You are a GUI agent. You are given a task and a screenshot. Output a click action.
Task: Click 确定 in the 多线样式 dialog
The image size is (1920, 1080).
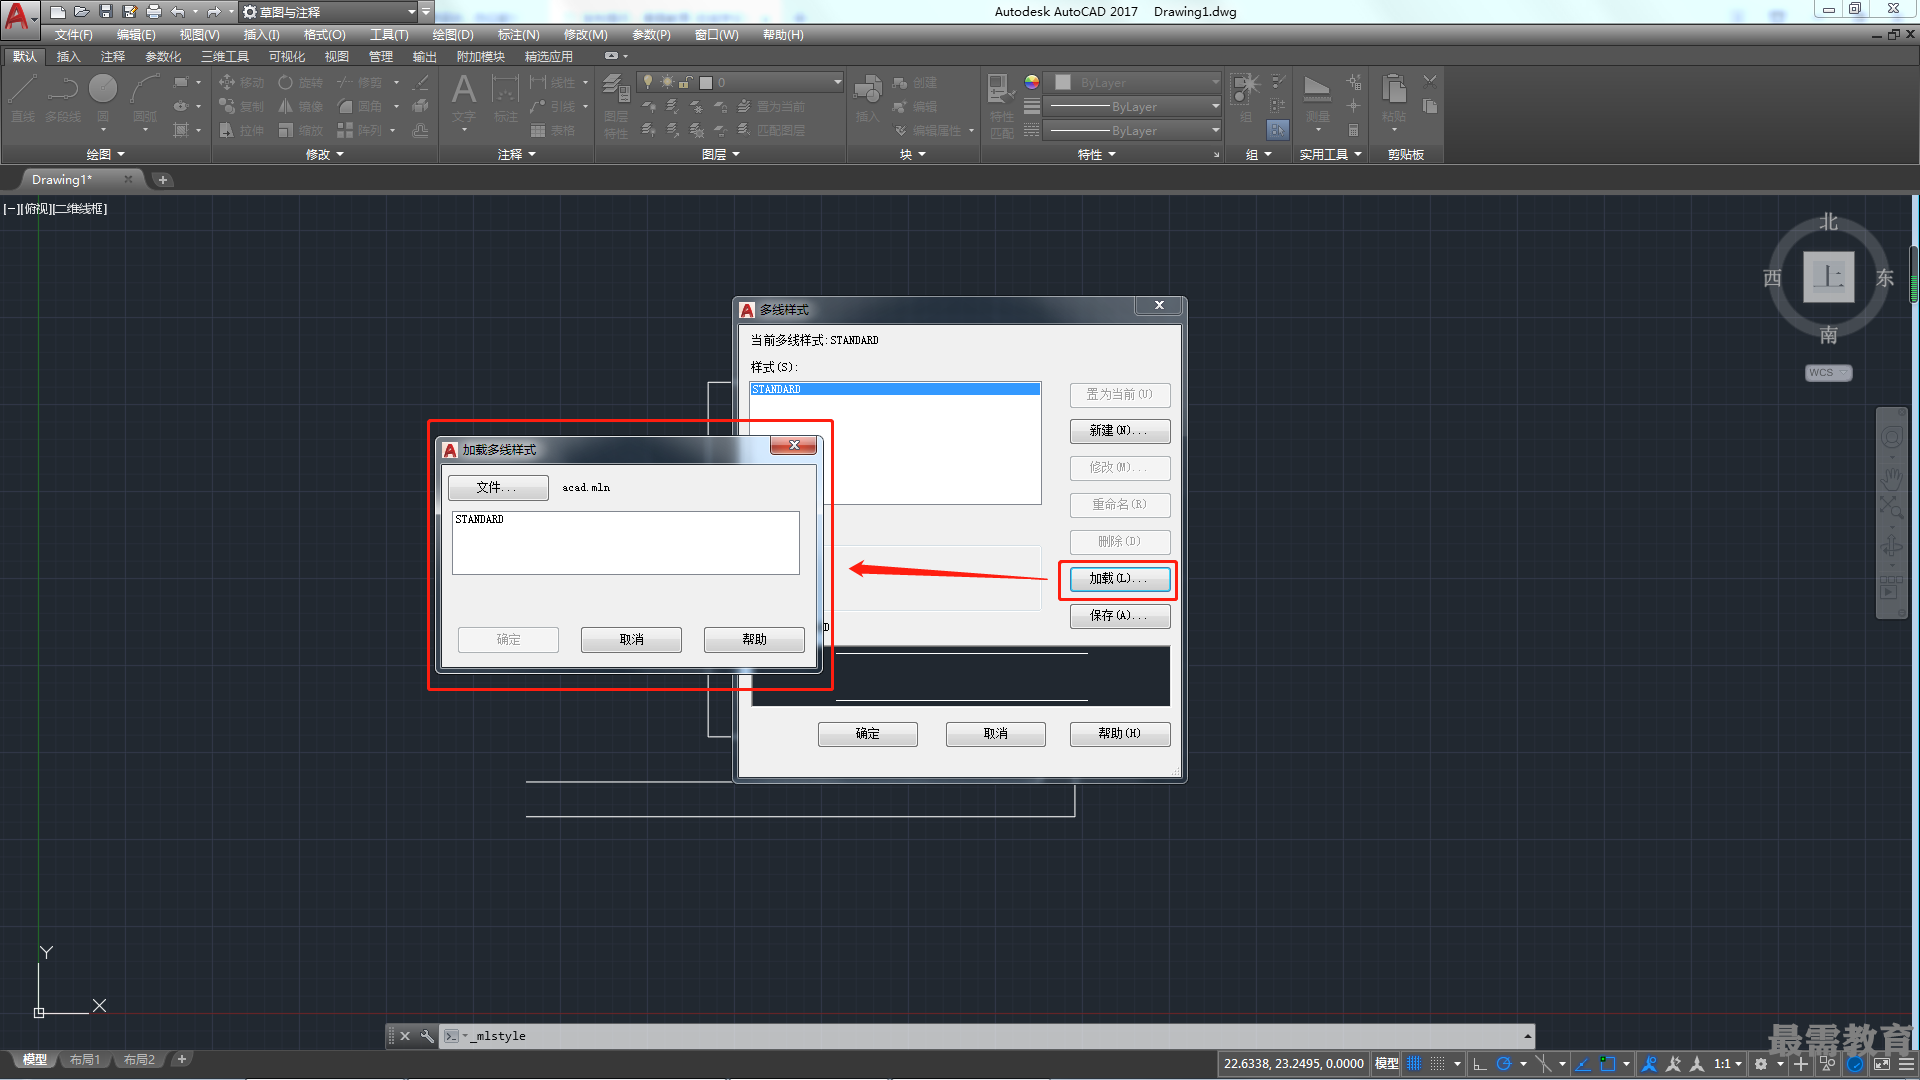coord(868,734)
